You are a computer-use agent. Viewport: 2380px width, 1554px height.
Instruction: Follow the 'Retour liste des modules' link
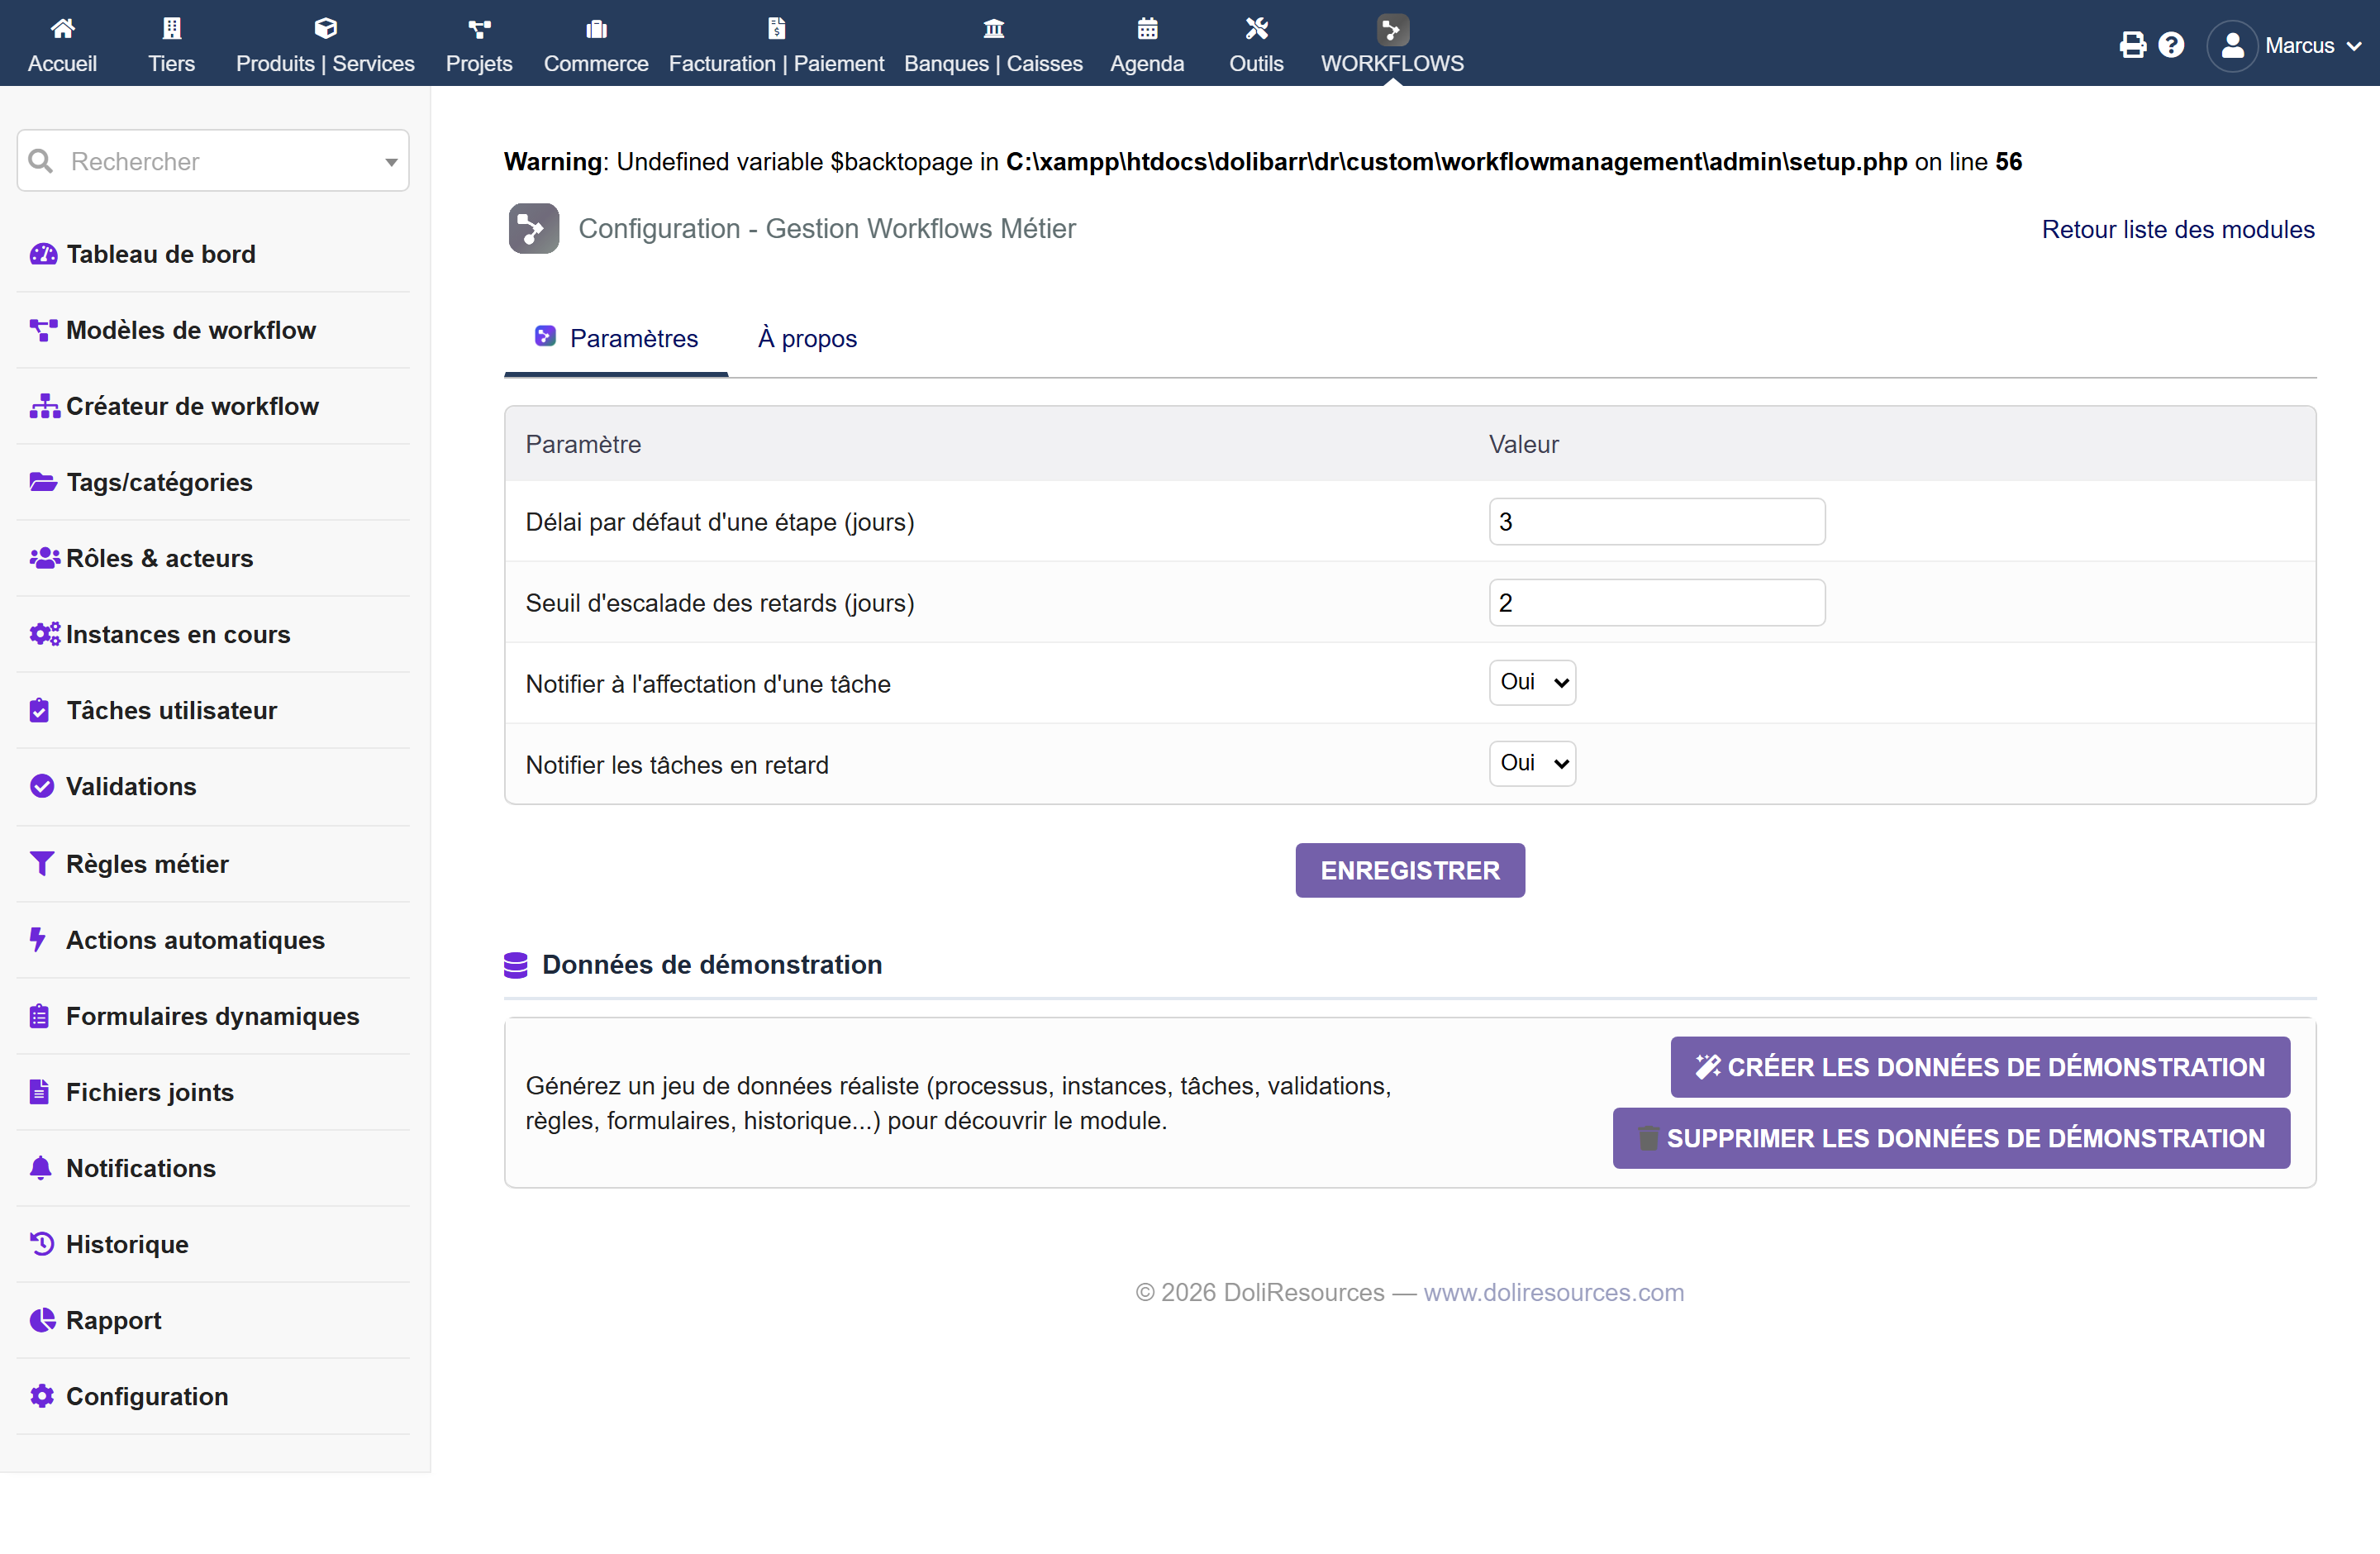point(2178,229)
